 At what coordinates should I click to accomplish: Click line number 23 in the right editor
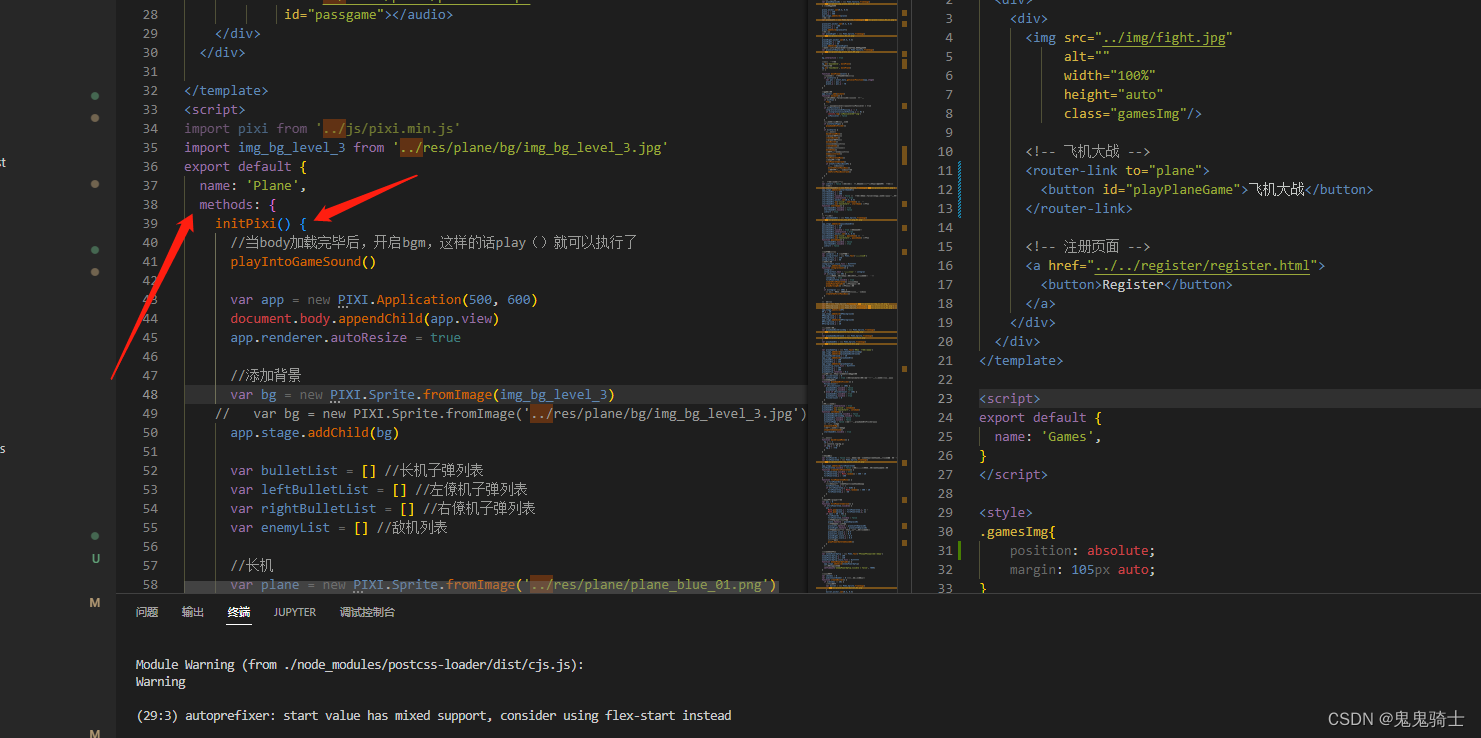[x=945, y=398]
